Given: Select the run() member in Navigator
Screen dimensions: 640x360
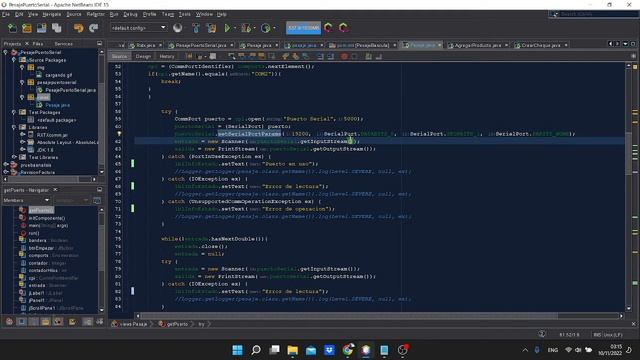Looking at the screenshot, I should coord(34,233).
